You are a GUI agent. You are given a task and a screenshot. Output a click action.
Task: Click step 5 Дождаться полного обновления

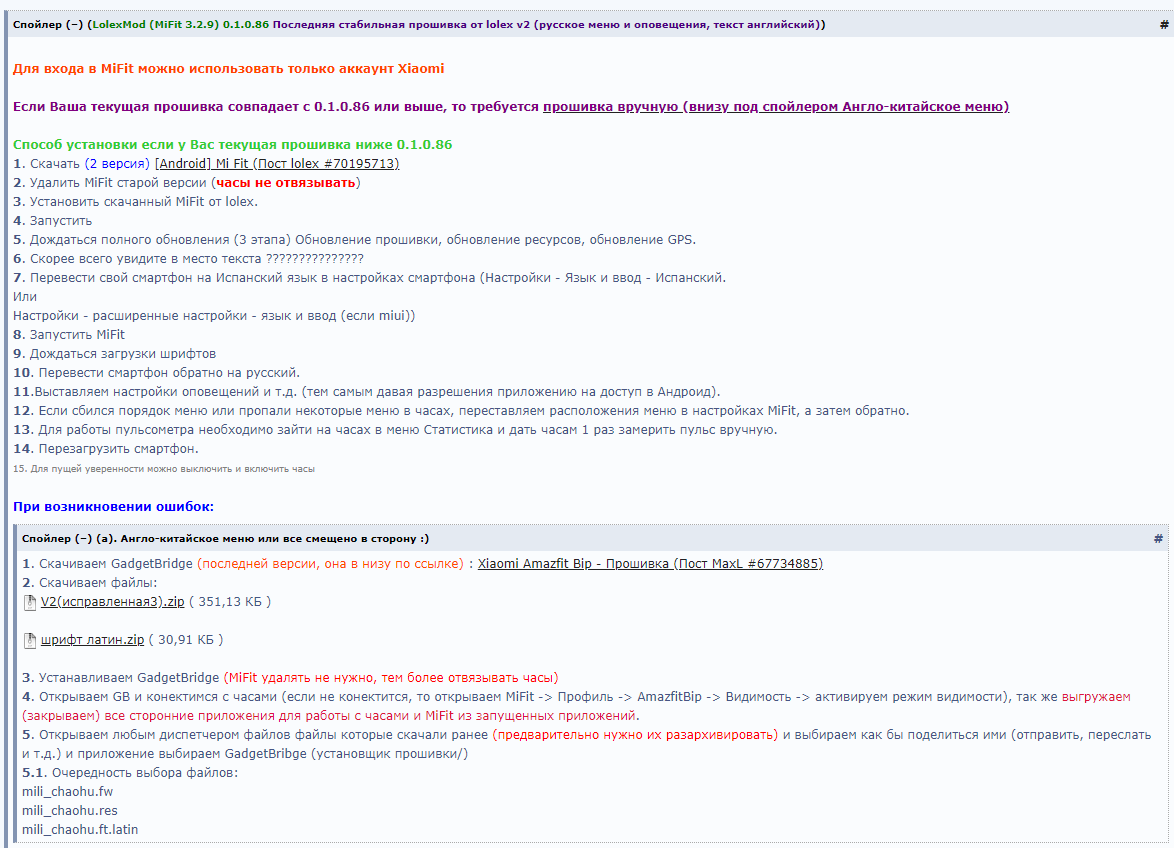354,240
